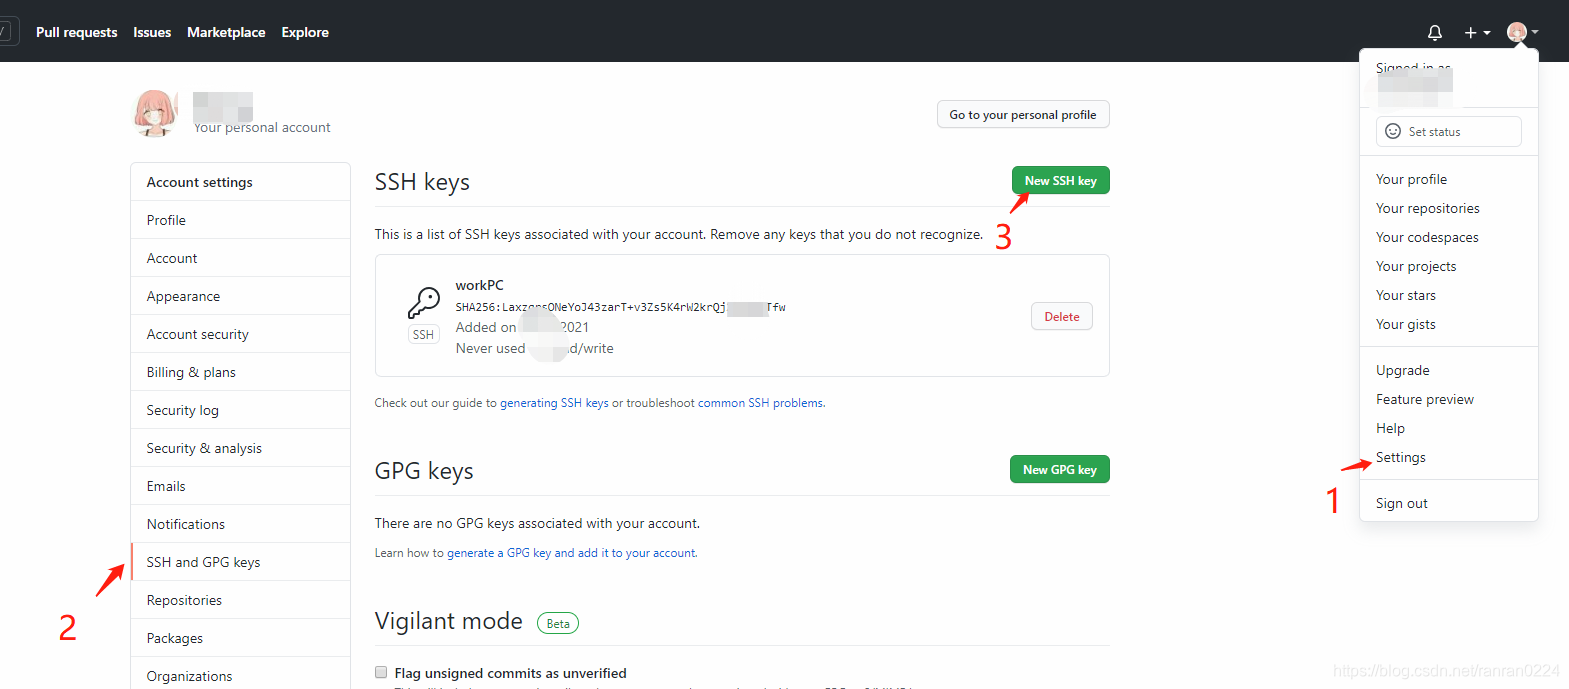The height and width of the screenshot is (689, 1569).
Task: Choose Your profile from user menu
Action: [x=1448, y=179]
